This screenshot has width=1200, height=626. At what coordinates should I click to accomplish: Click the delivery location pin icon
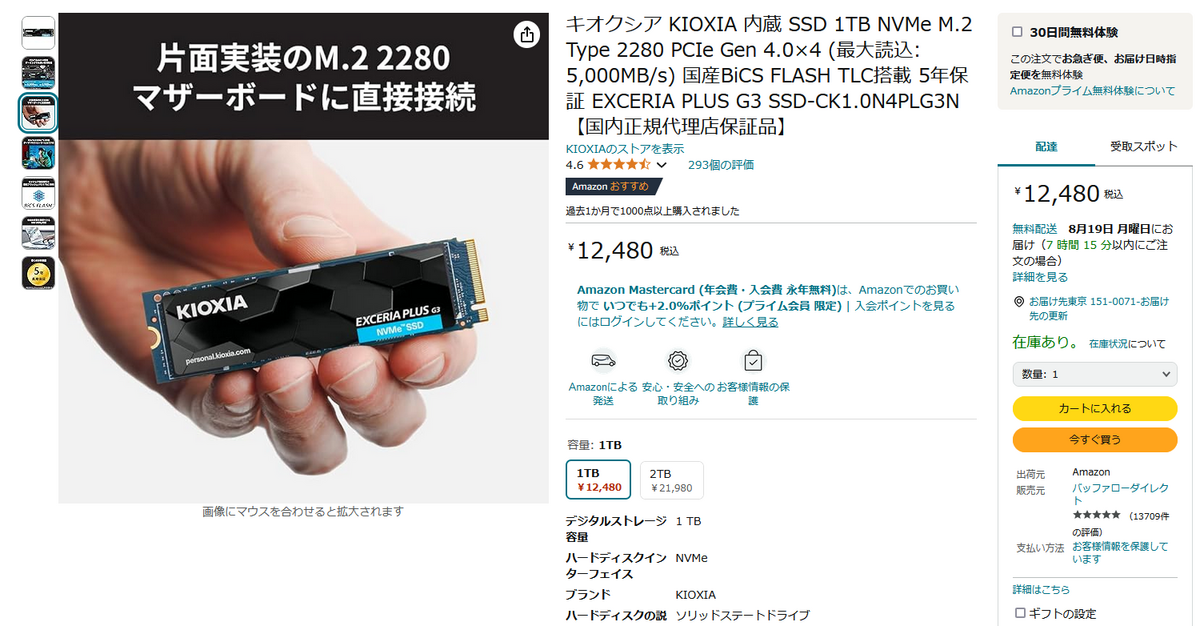coord(1018,301)
